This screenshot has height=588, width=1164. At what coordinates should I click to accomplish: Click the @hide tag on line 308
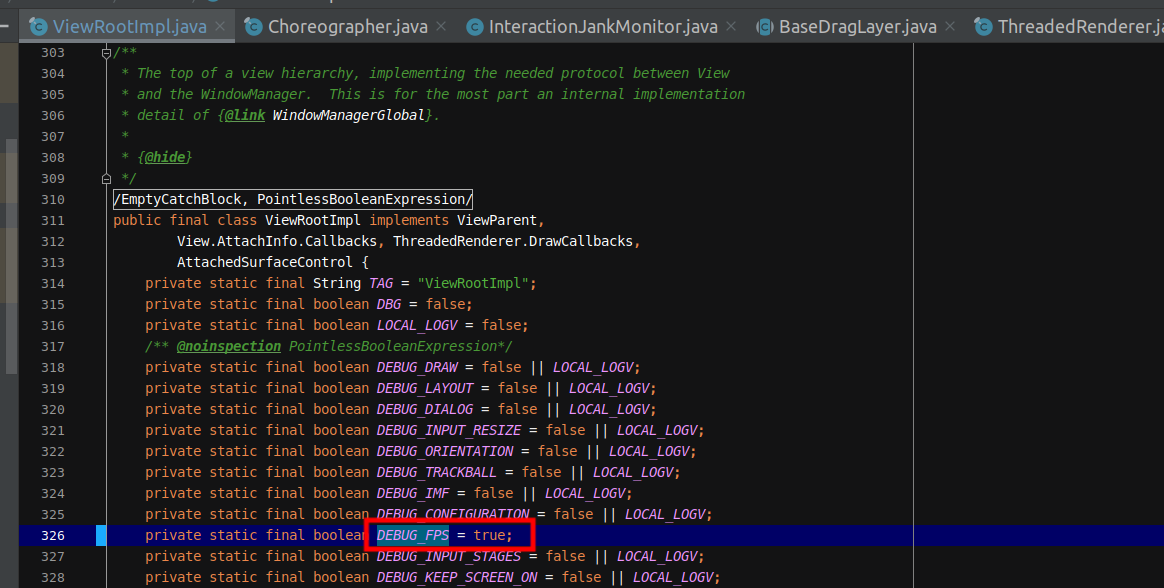(x=165, y=157)
